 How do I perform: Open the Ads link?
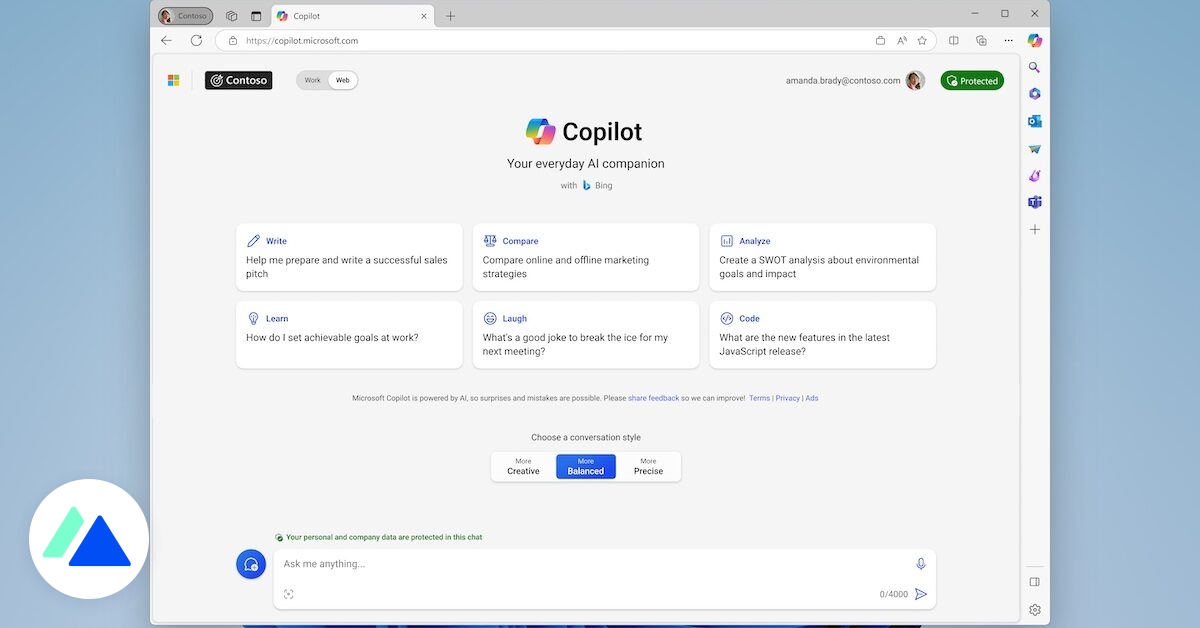(812, 398)
